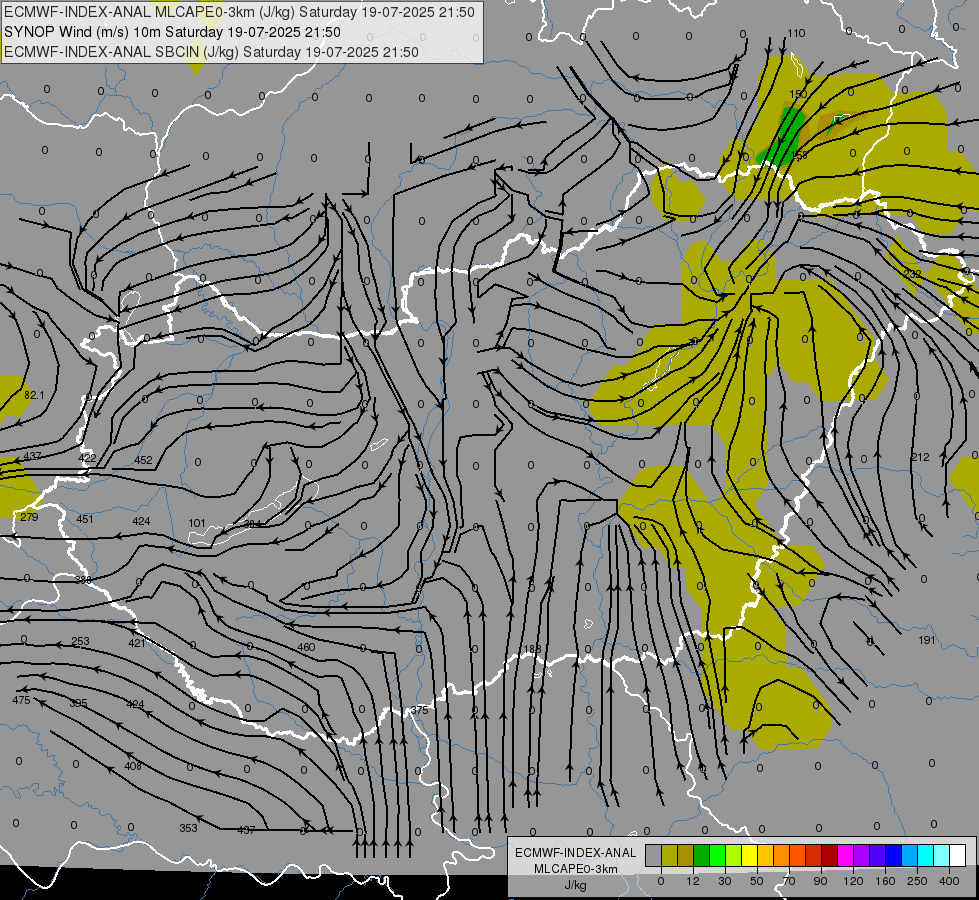Click the map value 158
Screen dimensions: 979x900
[x=799, y=154]
